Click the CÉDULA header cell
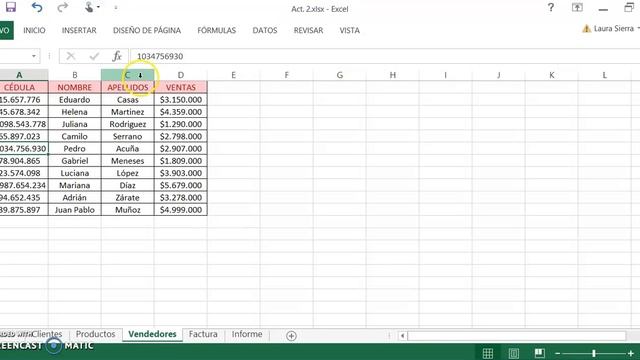The width and height of the screenshot is (640, 360). coord(24,87)
